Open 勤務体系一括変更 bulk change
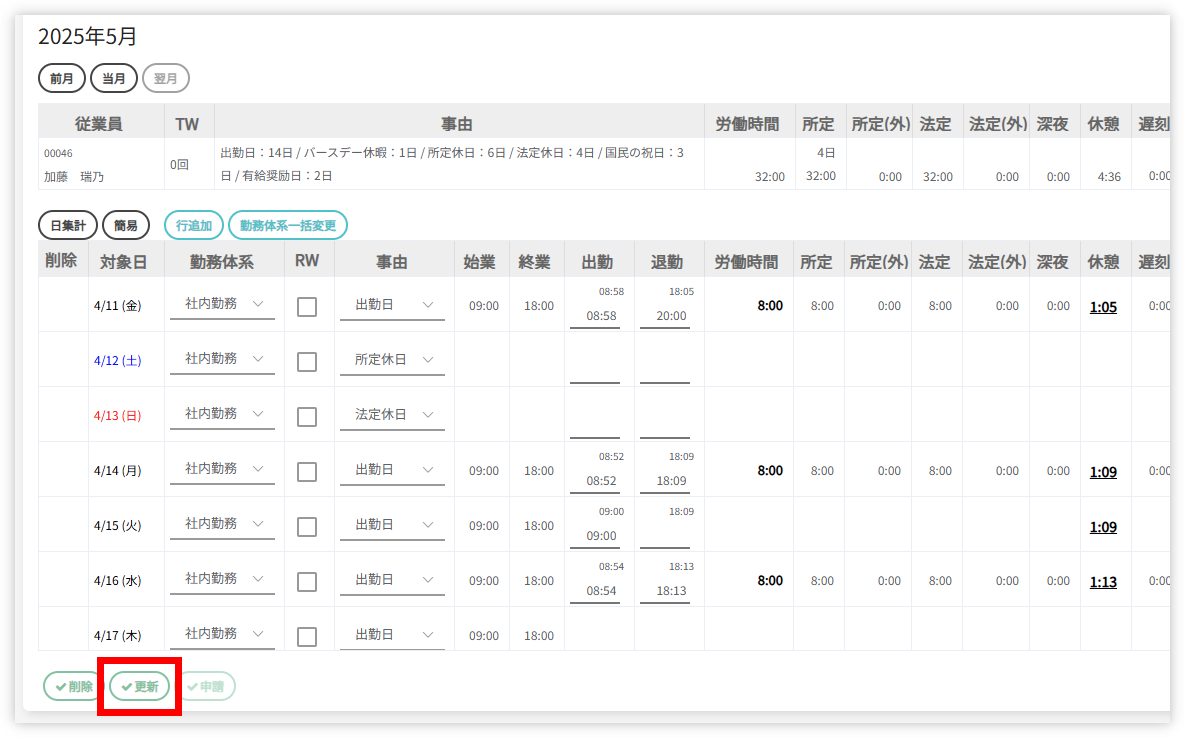1185x738 pixels. click(288, 225)
